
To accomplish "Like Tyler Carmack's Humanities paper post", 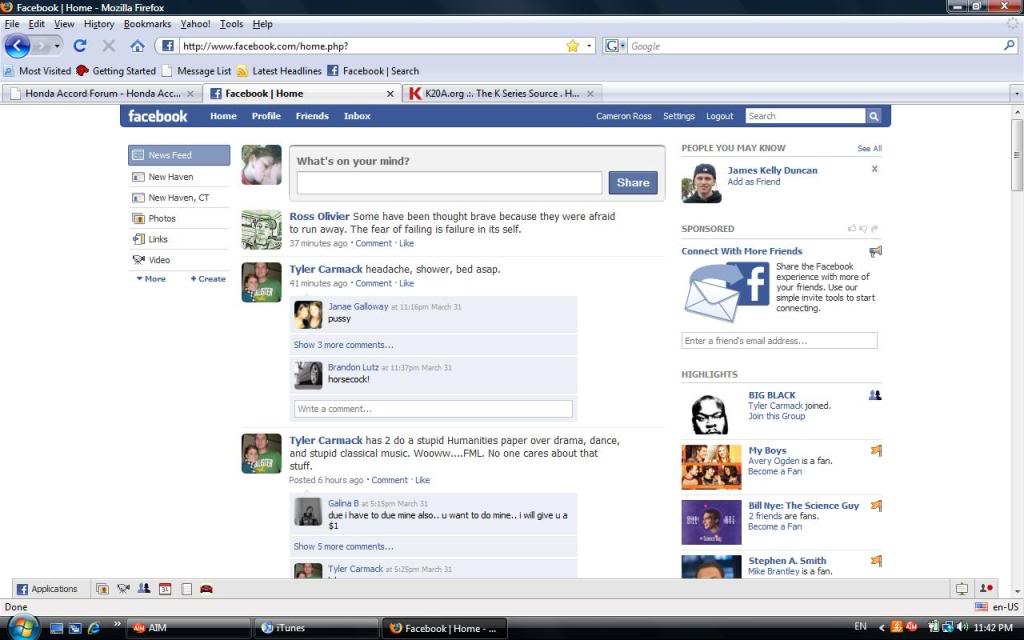I will pyautogui.click(x=421, y=479).
